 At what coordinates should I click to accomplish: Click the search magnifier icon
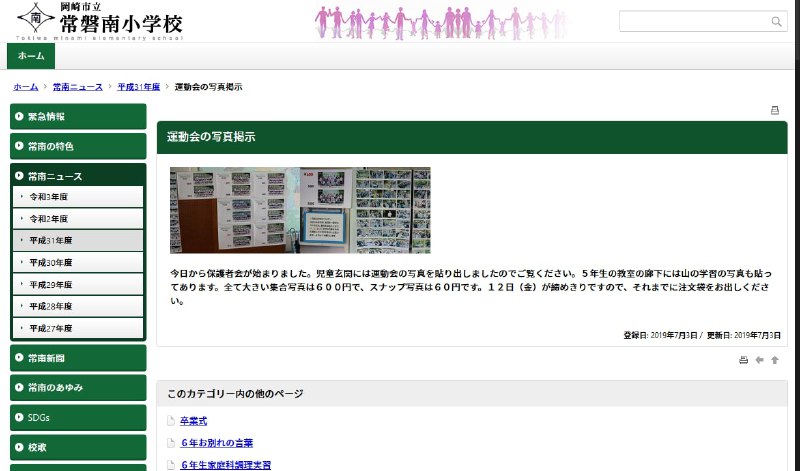pos(776,22)
